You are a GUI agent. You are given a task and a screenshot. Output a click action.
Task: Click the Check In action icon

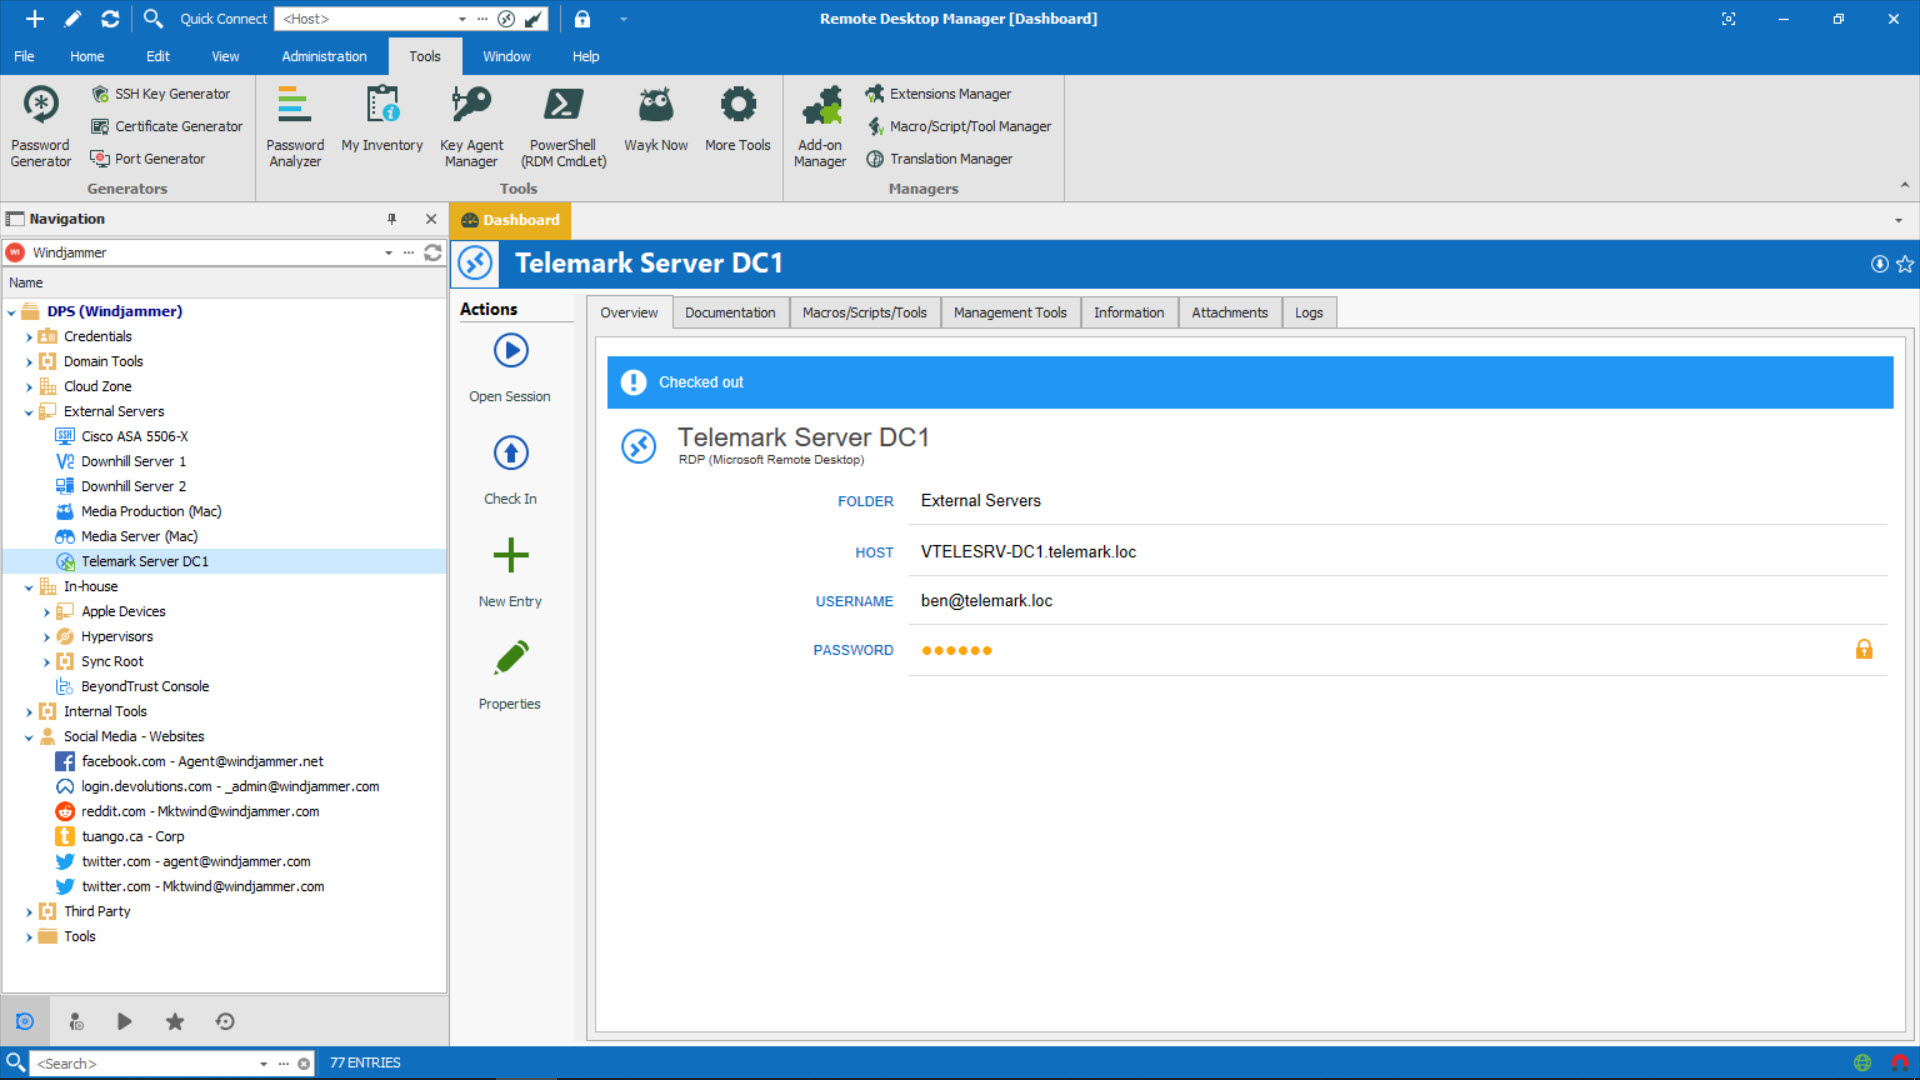click(x=510, y=452)
